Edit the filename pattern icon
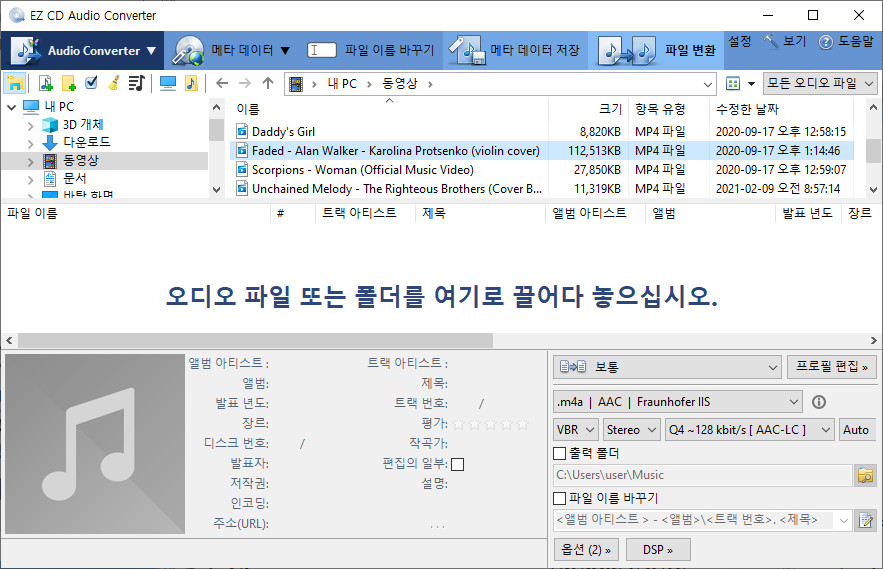 (865, 519)
